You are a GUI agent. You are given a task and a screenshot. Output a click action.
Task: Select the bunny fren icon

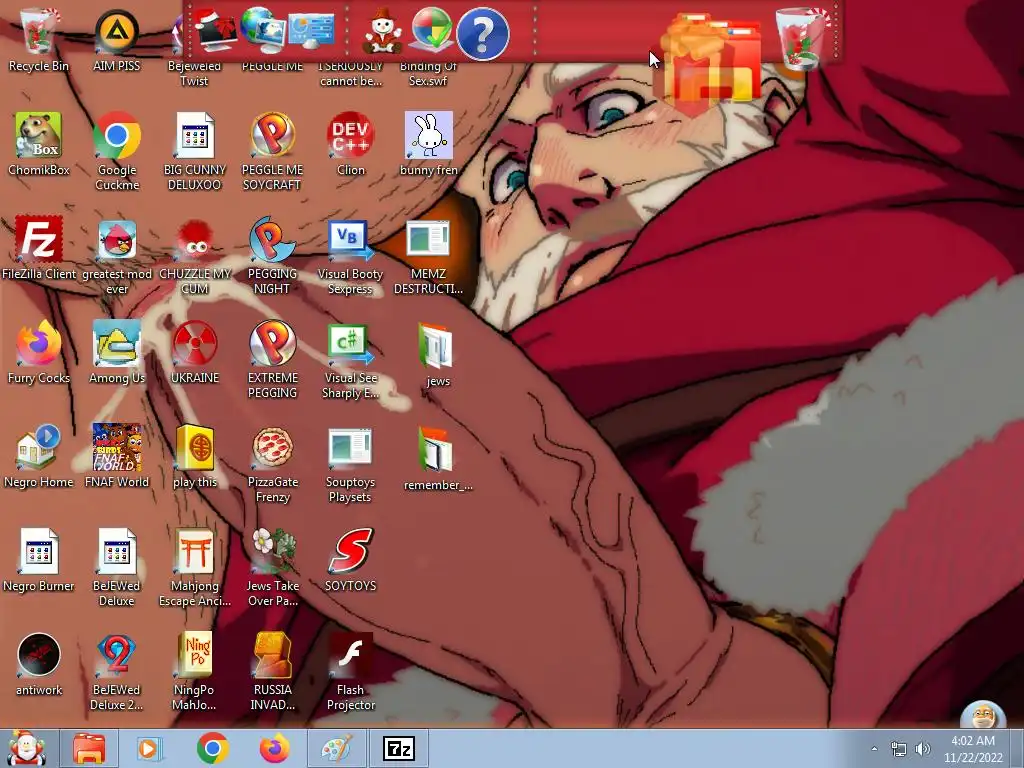tap(428, 144)
